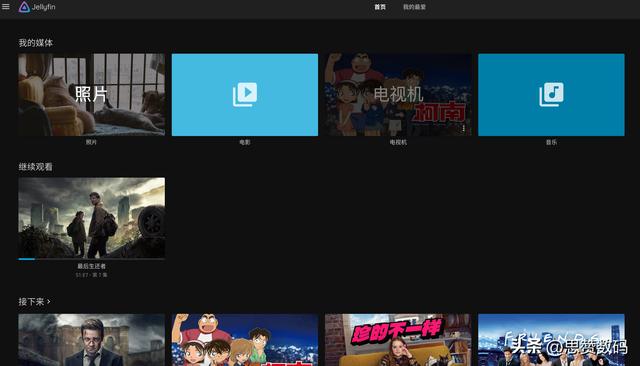Open the Conan cartoon thumbnail in 接下来
This screenshot has height=366, width=640.
pos(245,340)
